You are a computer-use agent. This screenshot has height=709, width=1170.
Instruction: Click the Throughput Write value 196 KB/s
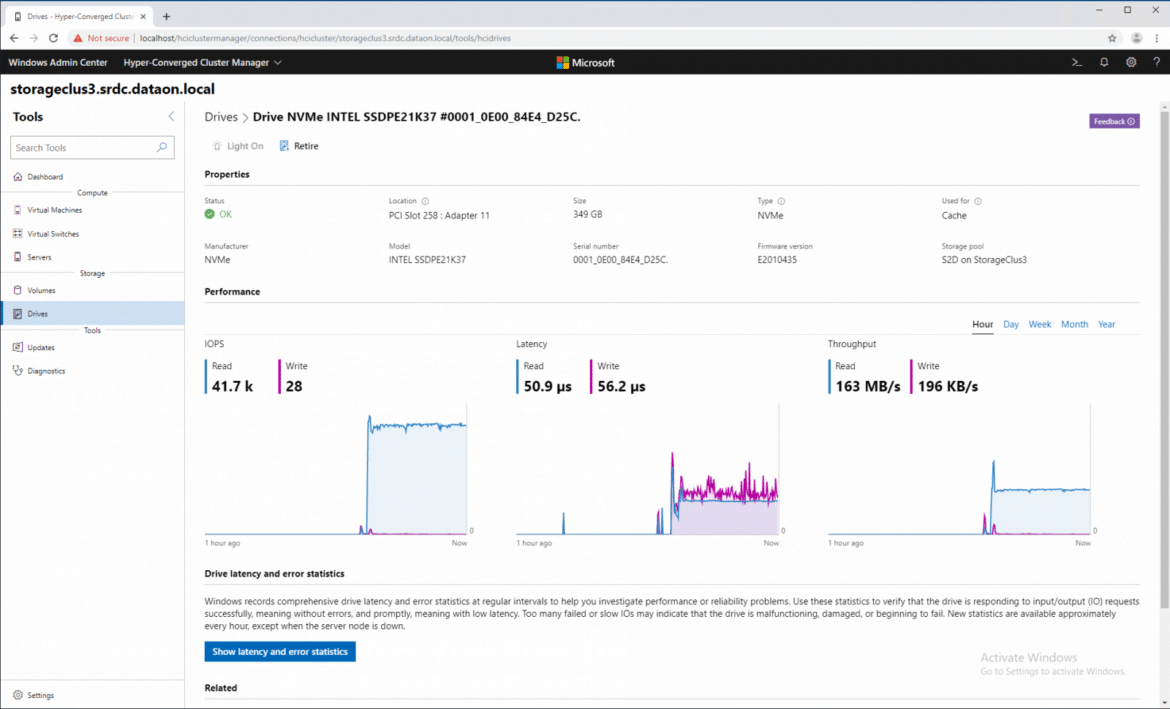pos(948,387)
